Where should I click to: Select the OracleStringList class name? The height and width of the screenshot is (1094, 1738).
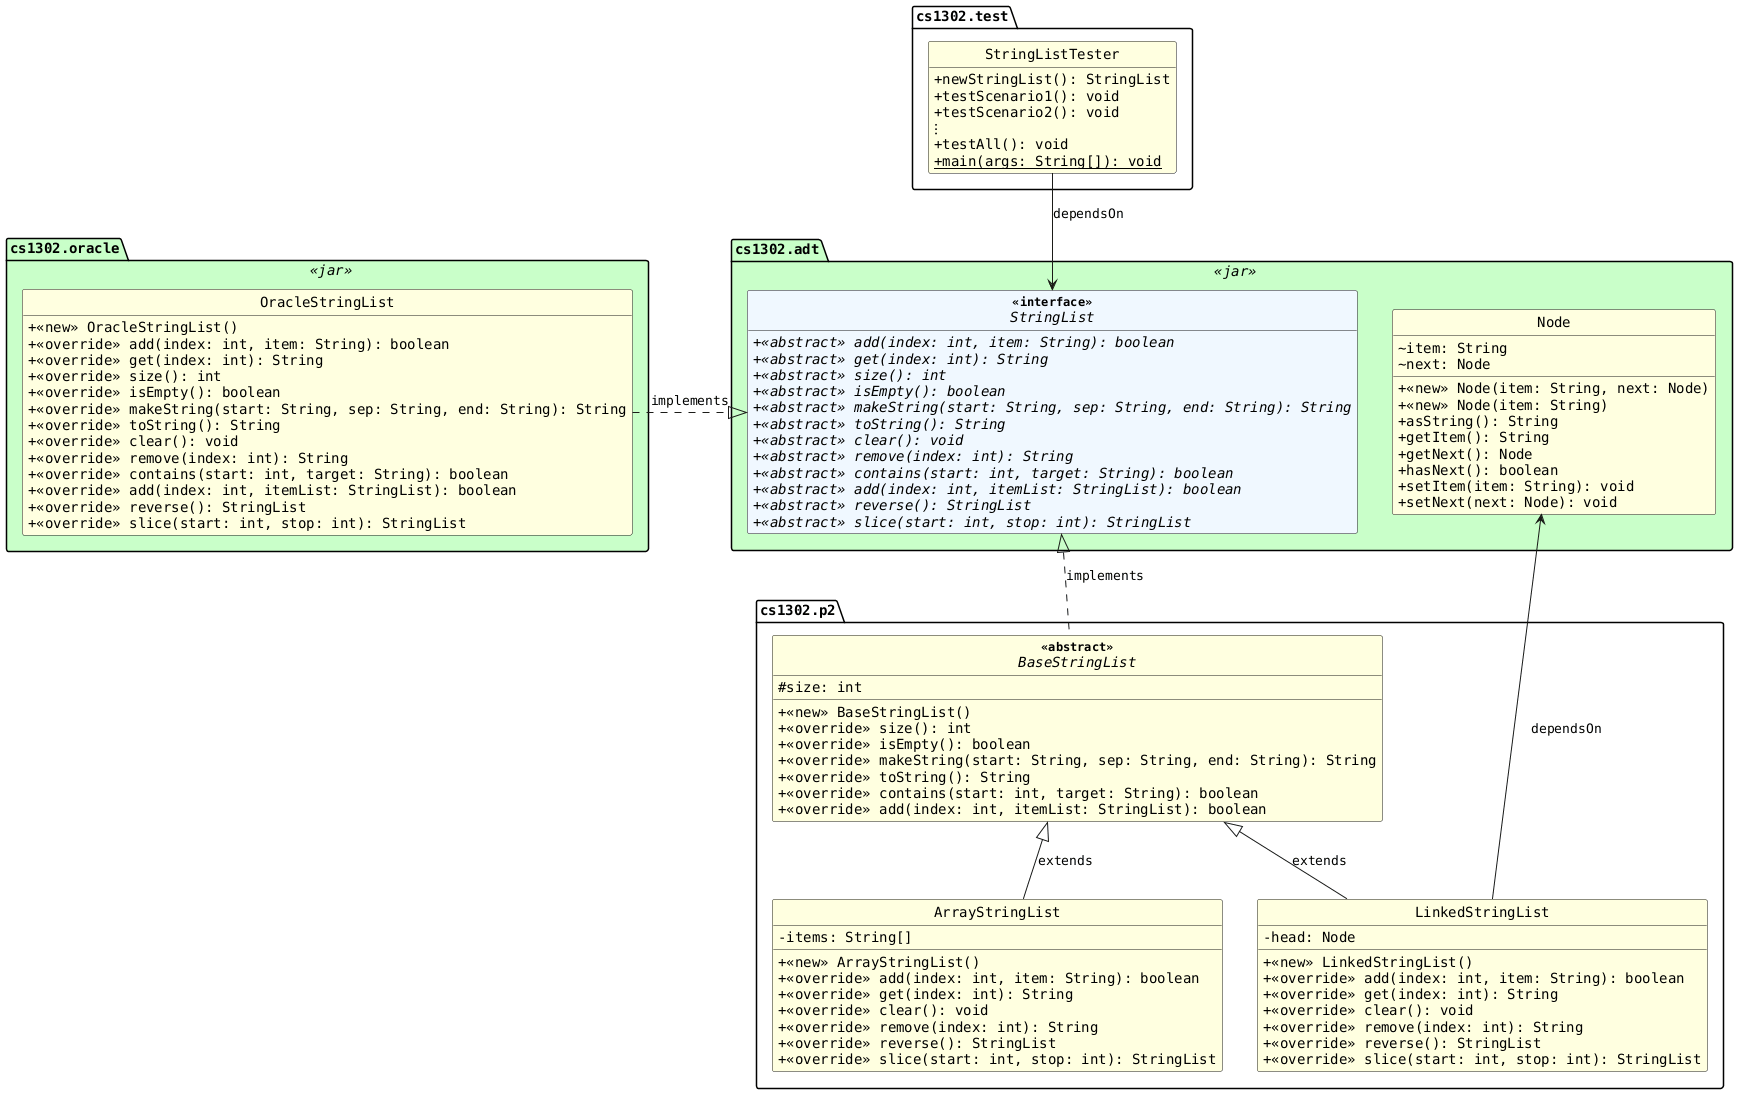coord(326,302)
